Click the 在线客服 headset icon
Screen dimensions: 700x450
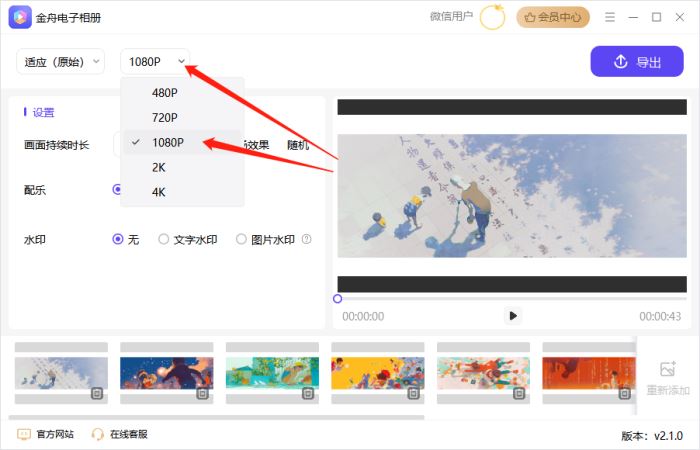(98, 434)
